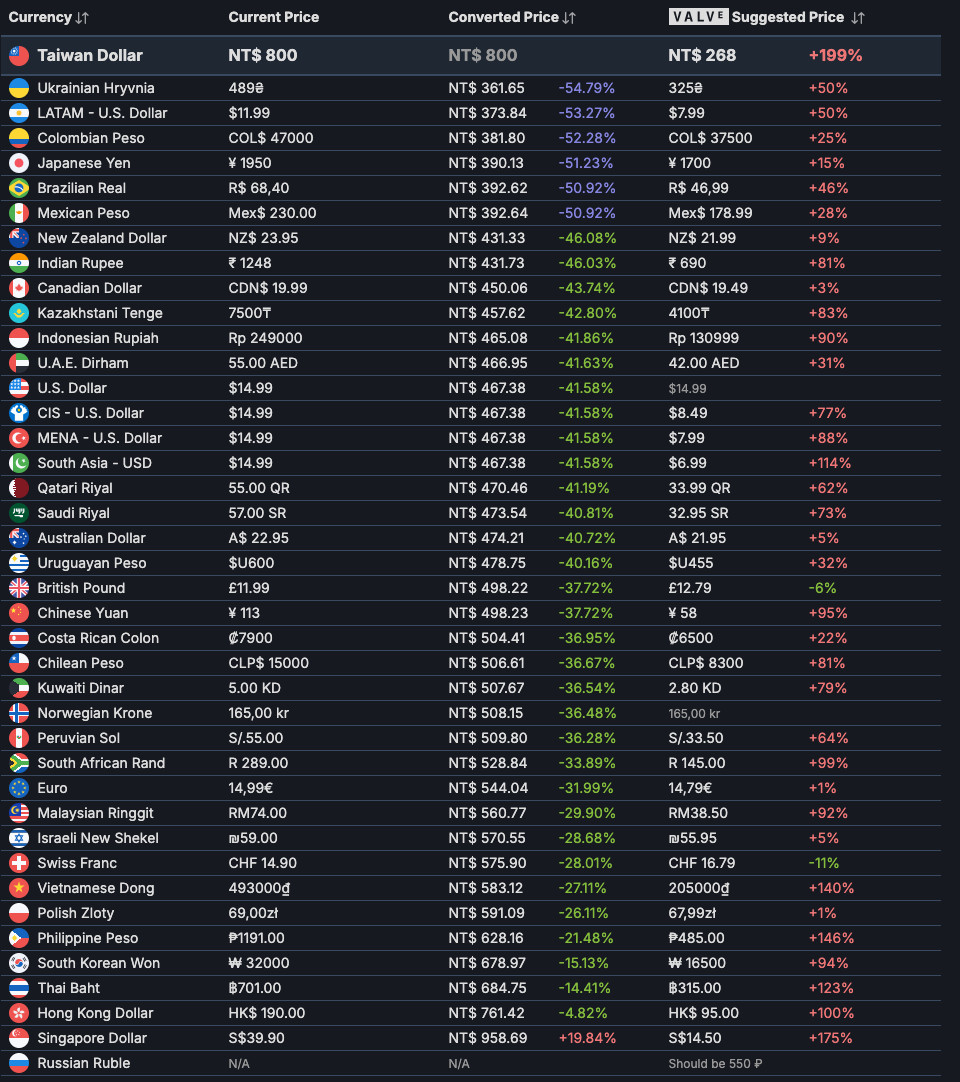
Task: Select the Taiwan Dollar header row
Action: point(90,56)
